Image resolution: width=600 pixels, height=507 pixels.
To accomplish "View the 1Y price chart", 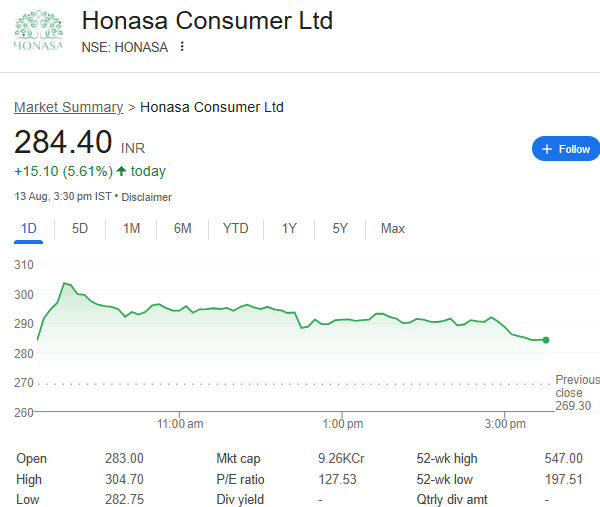I will (x=289, y=229).
